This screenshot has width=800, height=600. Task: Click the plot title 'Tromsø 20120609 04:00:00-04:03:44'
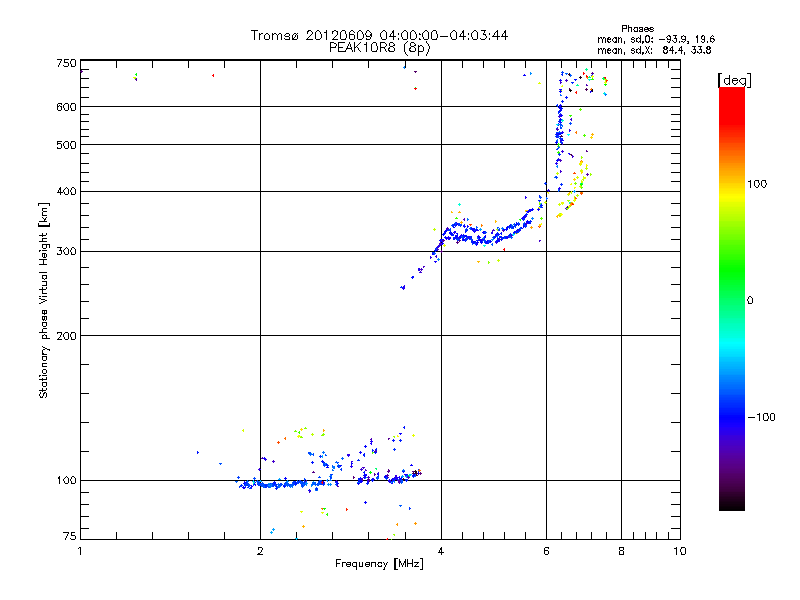[x=379, y=35]
